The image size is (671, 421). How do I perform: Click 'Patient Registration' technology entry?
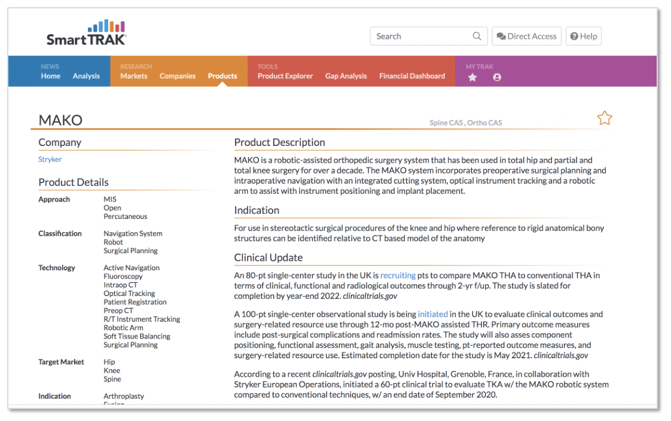tap(135, 302)
